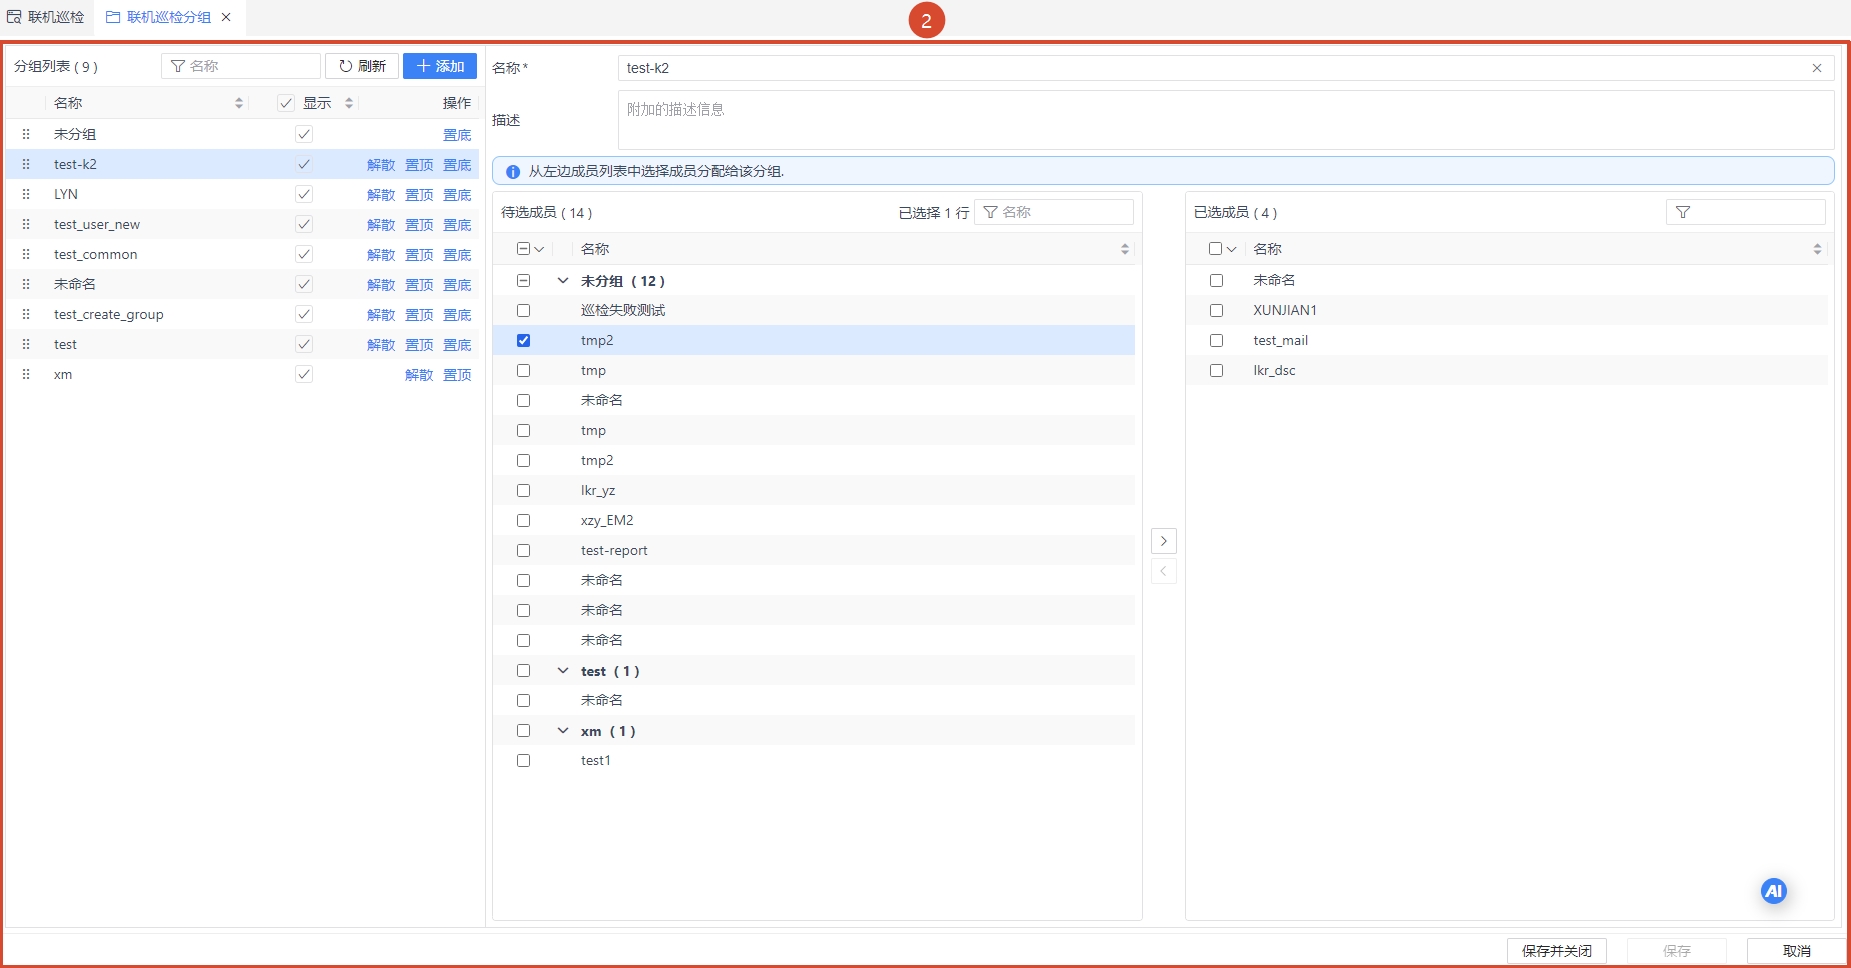1851x968 pixels.
Task: Check the 巡检失败测试 member checkbox
Action: (523, 310)
